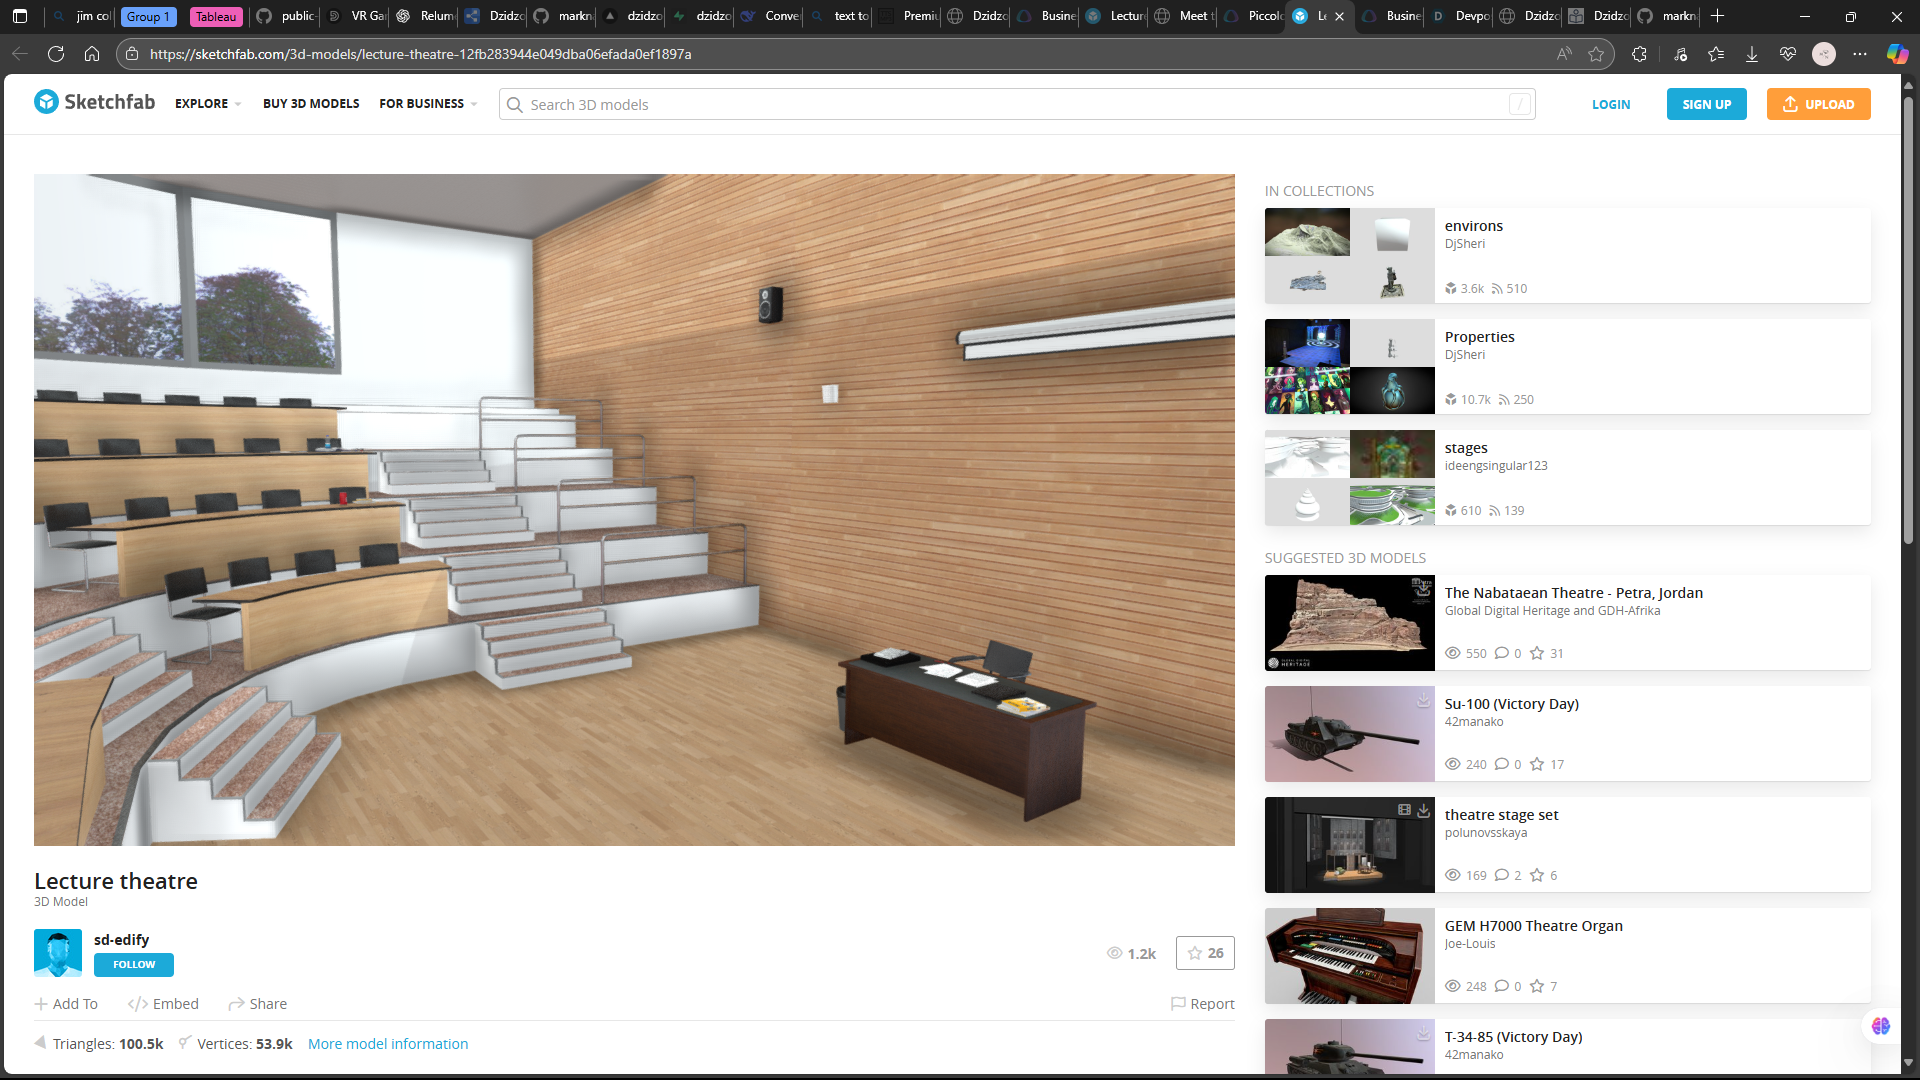
Task: Expand the Explore dropdown menu
Action: point(207,104)
